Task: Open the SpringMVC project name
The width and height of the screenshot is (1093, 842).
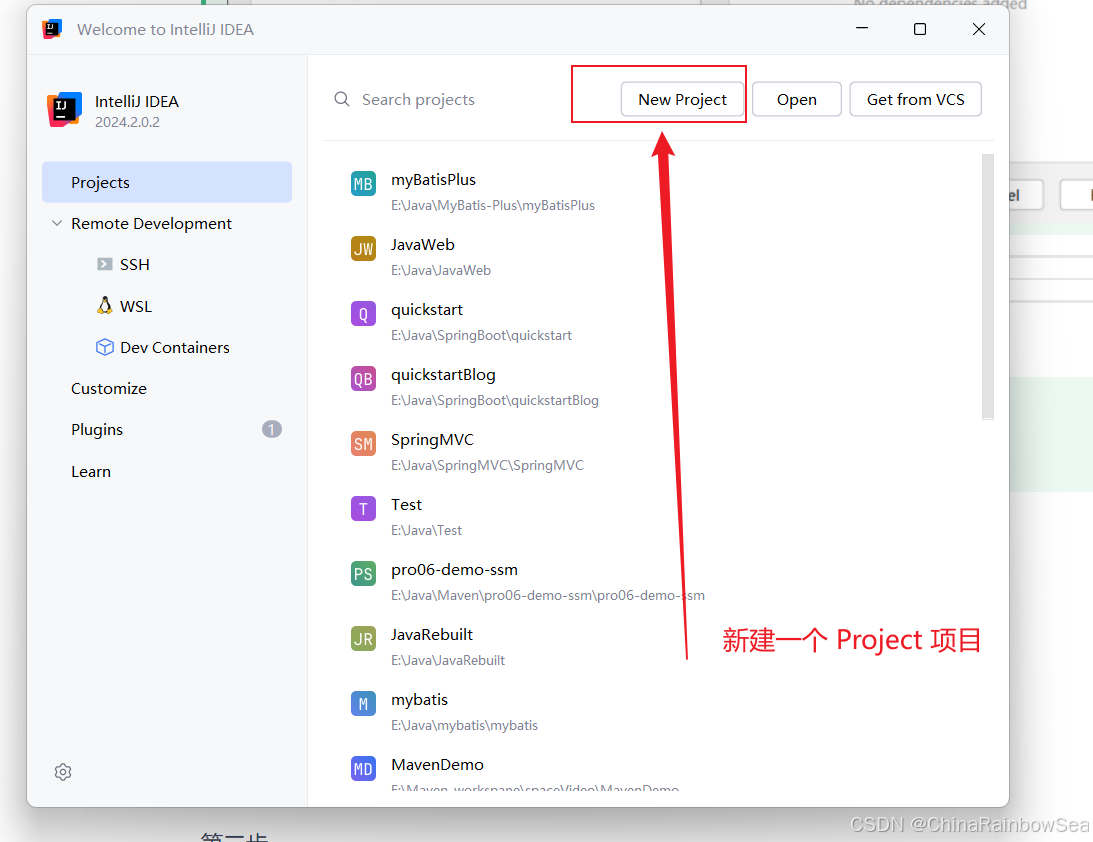Action: (x=432, y=440)
